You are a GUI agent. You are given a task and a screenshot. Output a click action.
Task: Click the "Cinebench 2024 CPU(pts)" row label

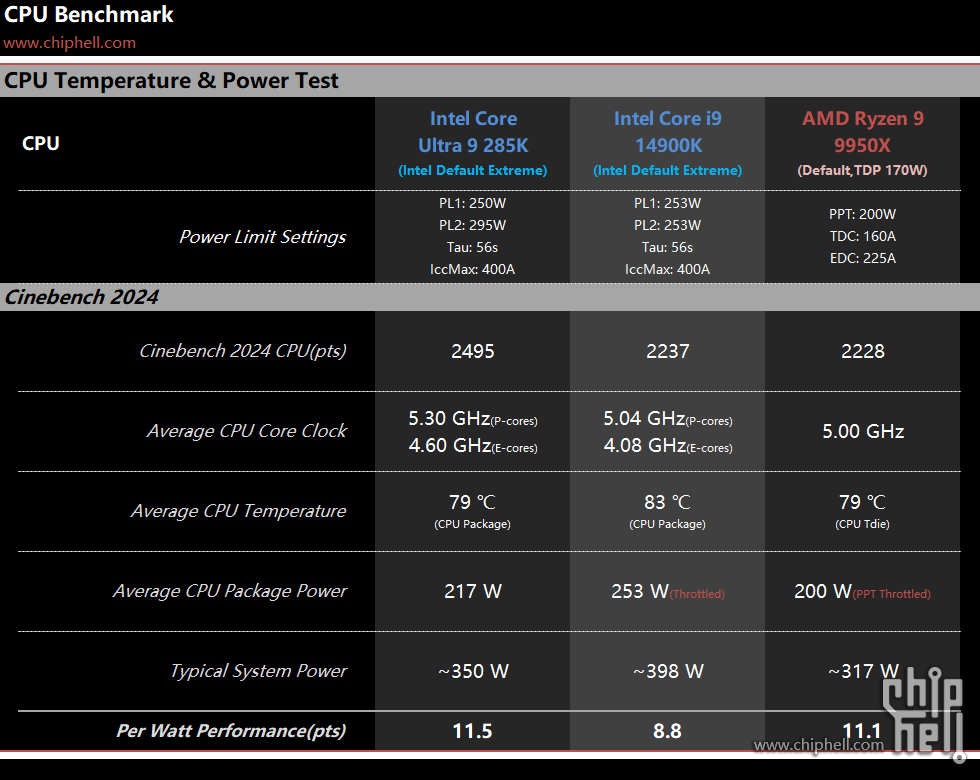pyautogui.click(x=242, y=351)
